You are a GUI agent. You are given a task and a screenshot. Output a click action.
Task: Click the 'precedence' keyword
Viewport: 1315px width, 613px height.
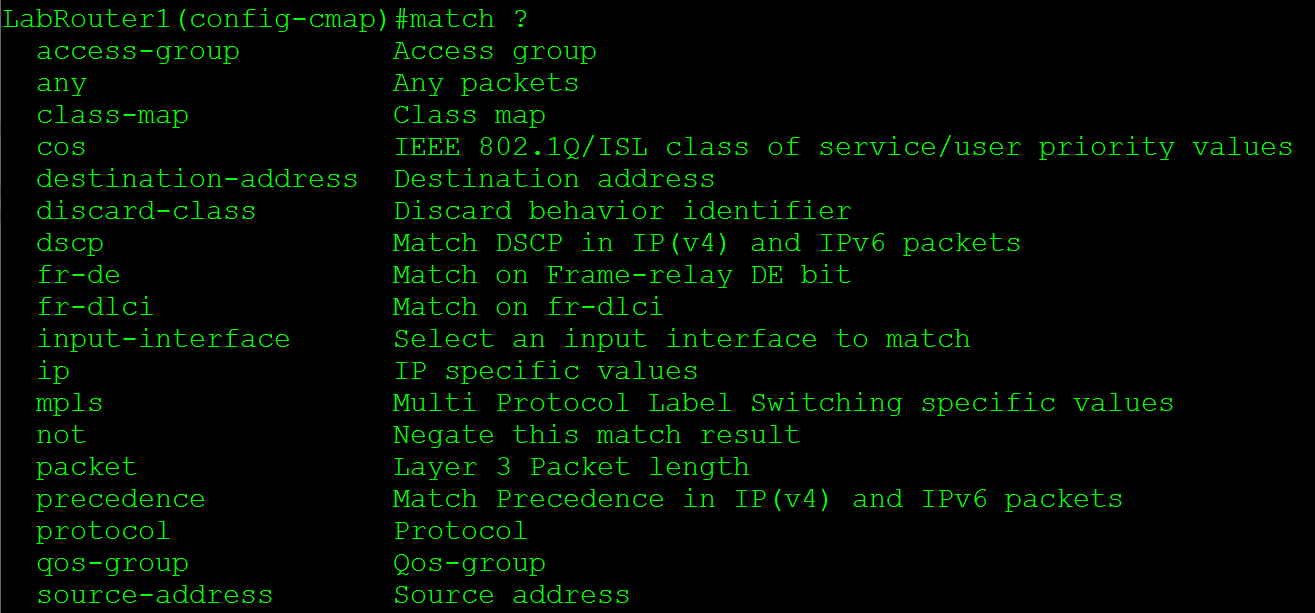point(121,499)
